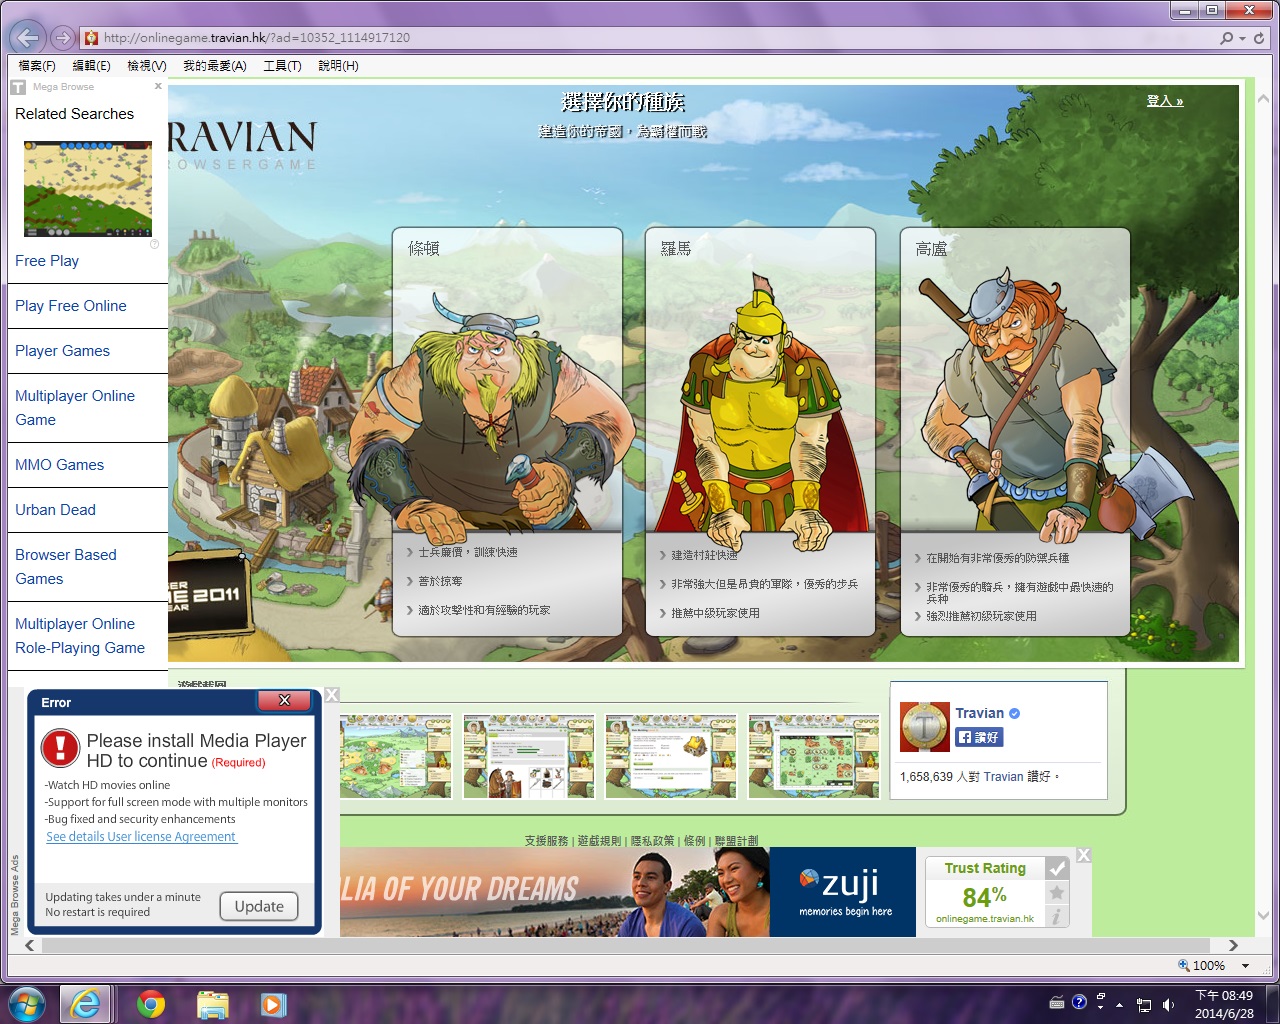The image size is (1280, 1024).
Task: Click Internet Explorer taskbar icon
Action: point(86,1004)
